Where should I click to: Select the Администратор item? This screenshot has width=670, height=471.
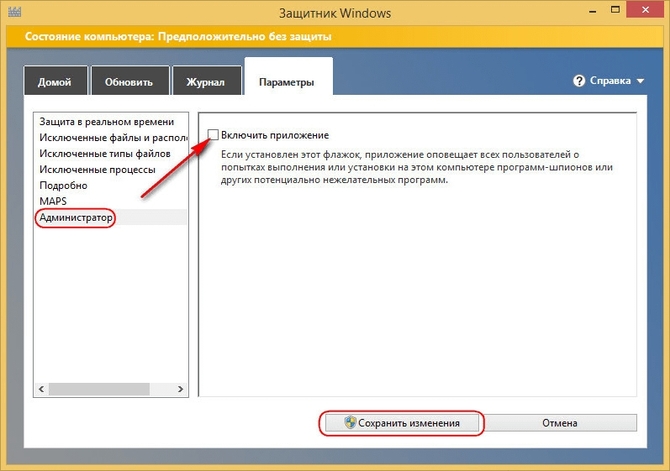tap(111, 217)
